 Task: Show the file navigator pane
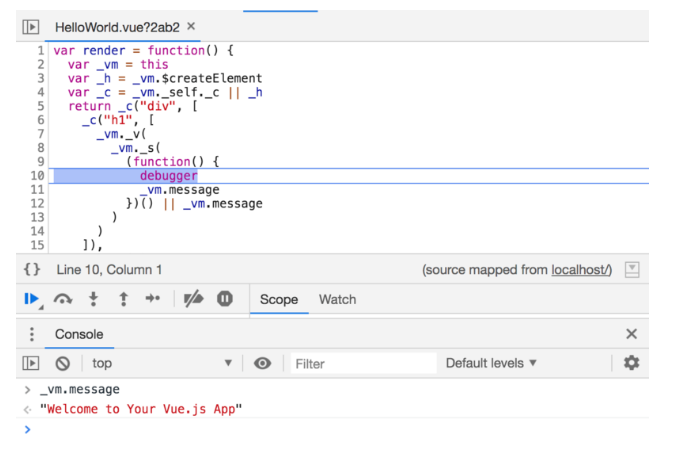[31, 27]
